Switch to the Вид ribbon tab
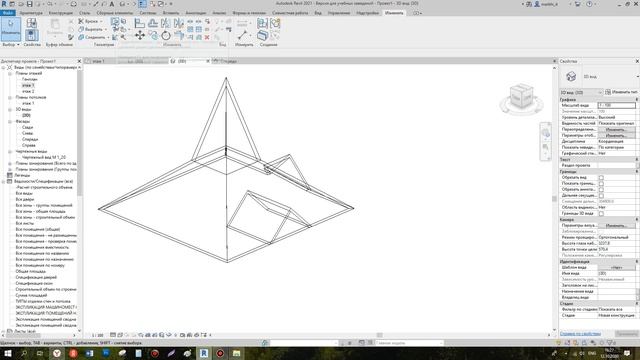 click(318, 13)
